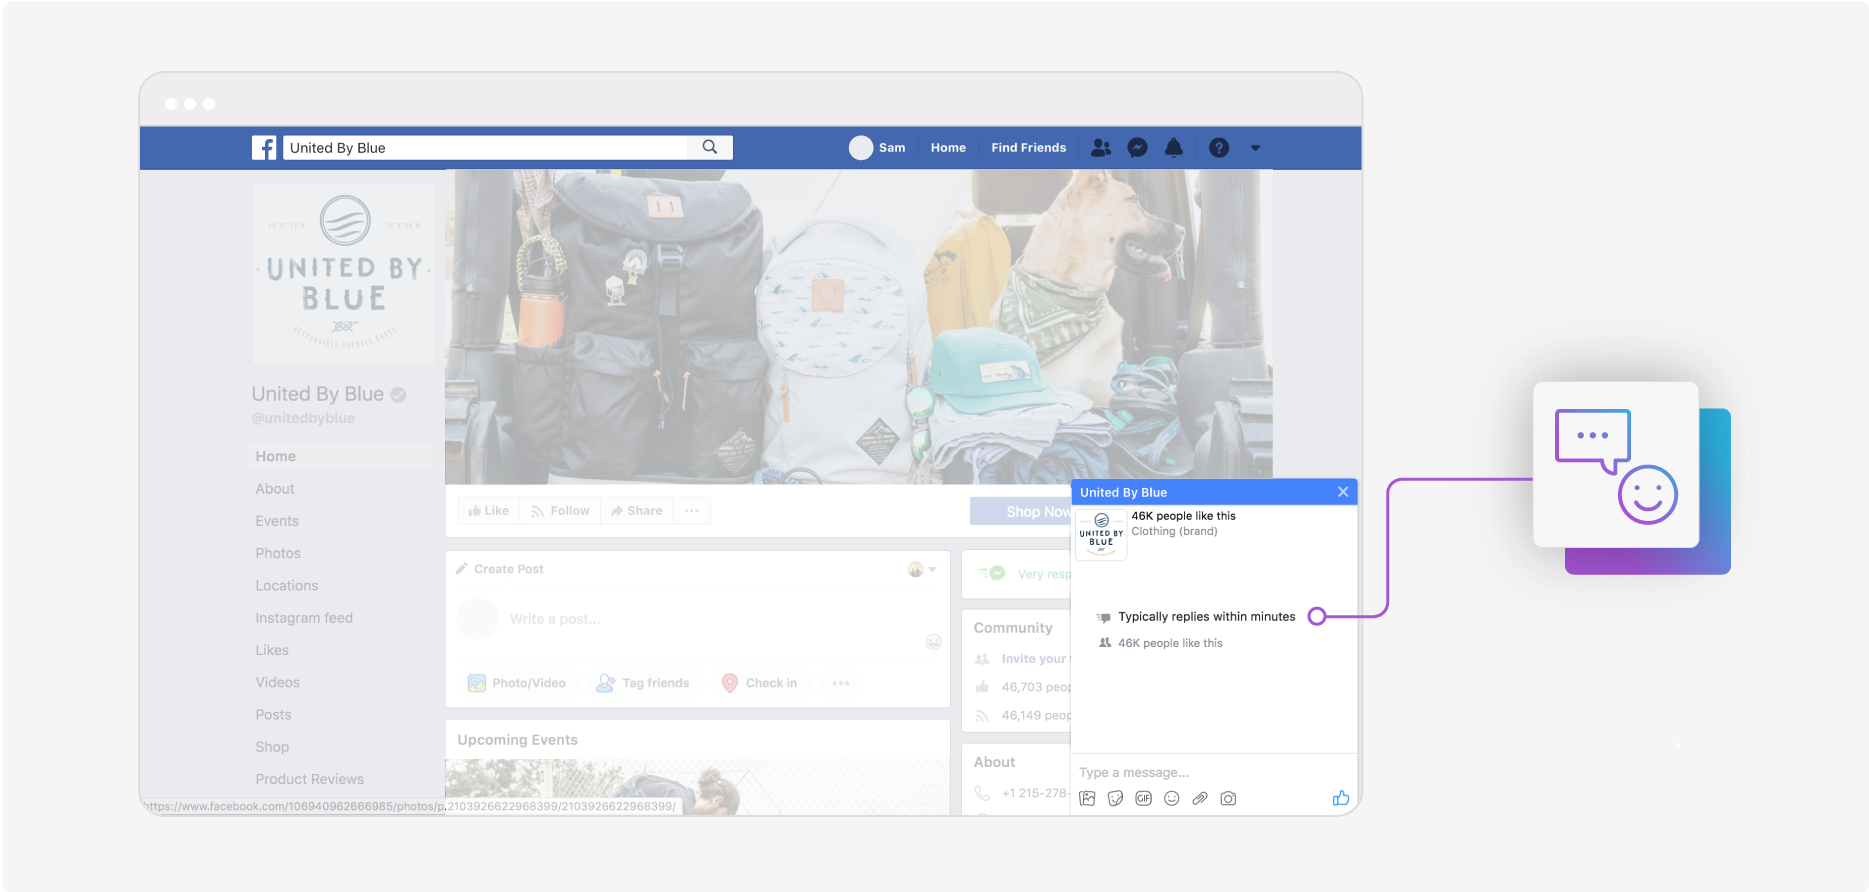Open the GIF picker in chat

(1144, 798)
